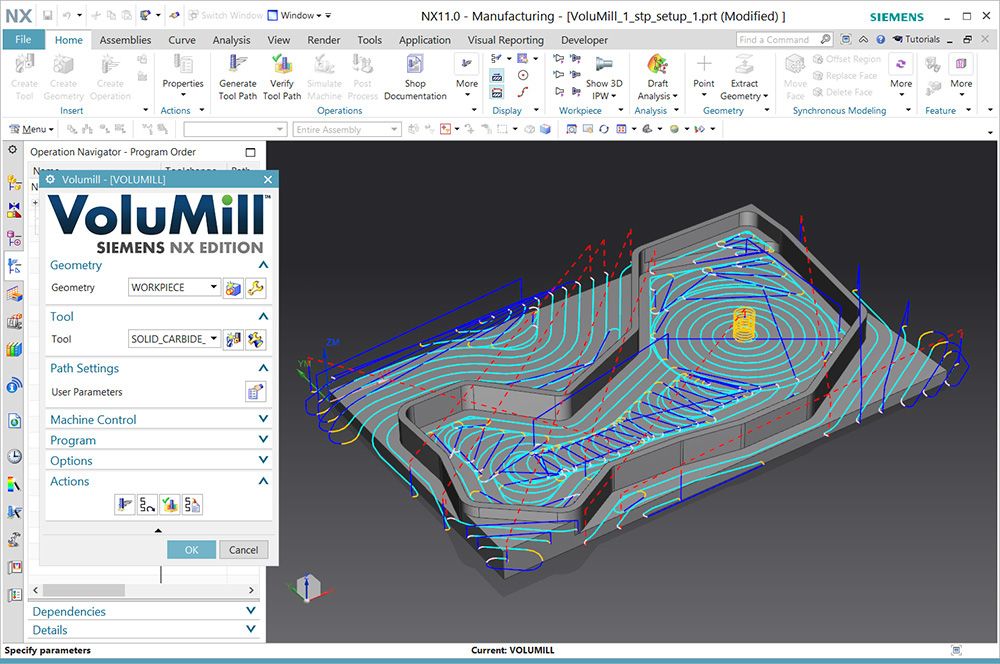Click Cancel in the Volumill dialog
Viewport: 1000px width, 664px height.
pos(244,550)
